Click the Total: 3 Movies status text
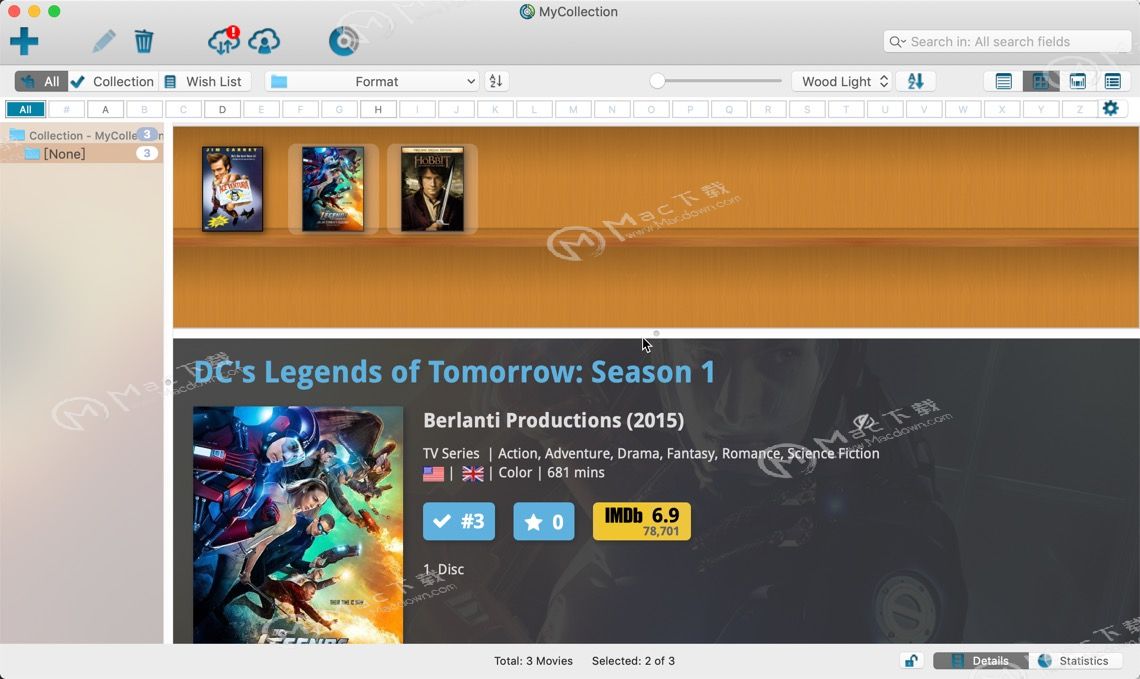The width and height of the screenshot is (1140, 679). [x=533, y=661]
